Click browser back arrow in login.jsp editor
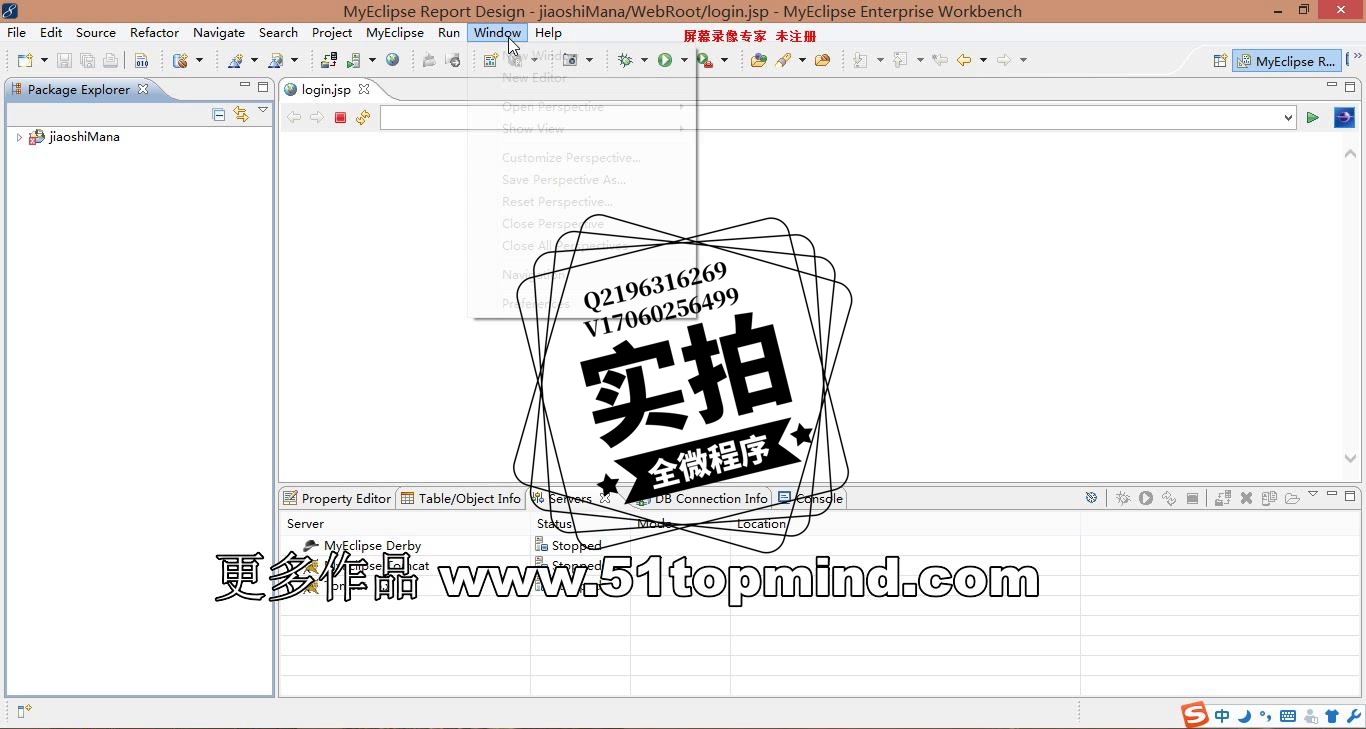This screenshot has width=1366, height=729. pos(294,118)
